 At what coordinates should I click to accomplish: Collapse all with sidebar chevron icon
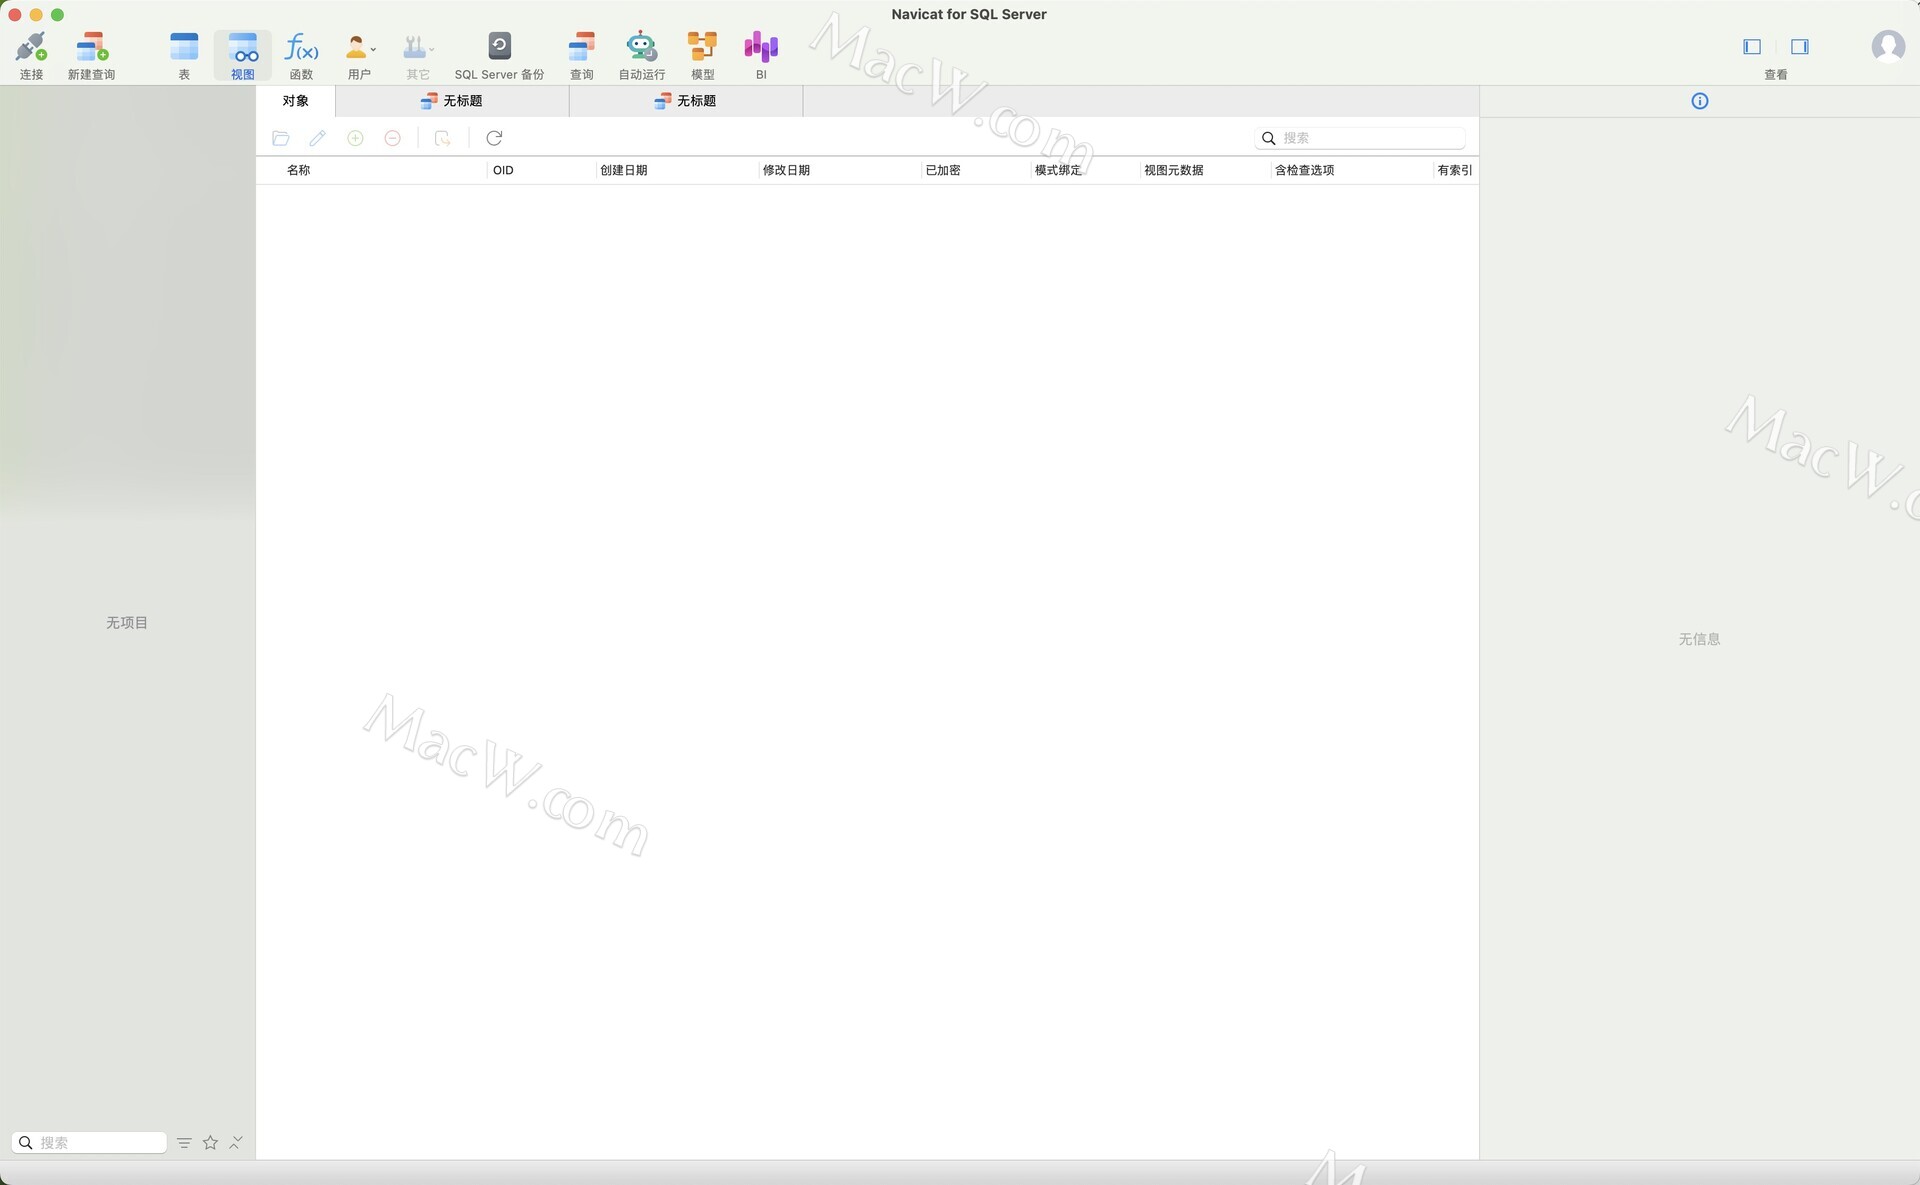coord(236,1142)
